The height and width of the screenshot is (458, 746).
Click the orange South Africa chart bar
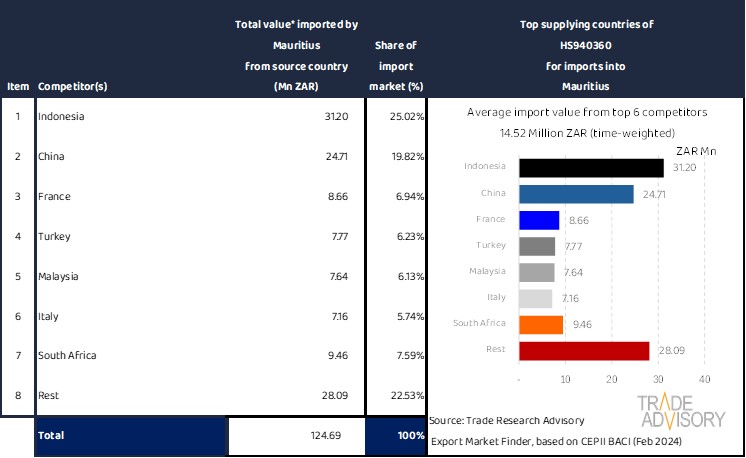pyautogui.click(x=541, y=324)
